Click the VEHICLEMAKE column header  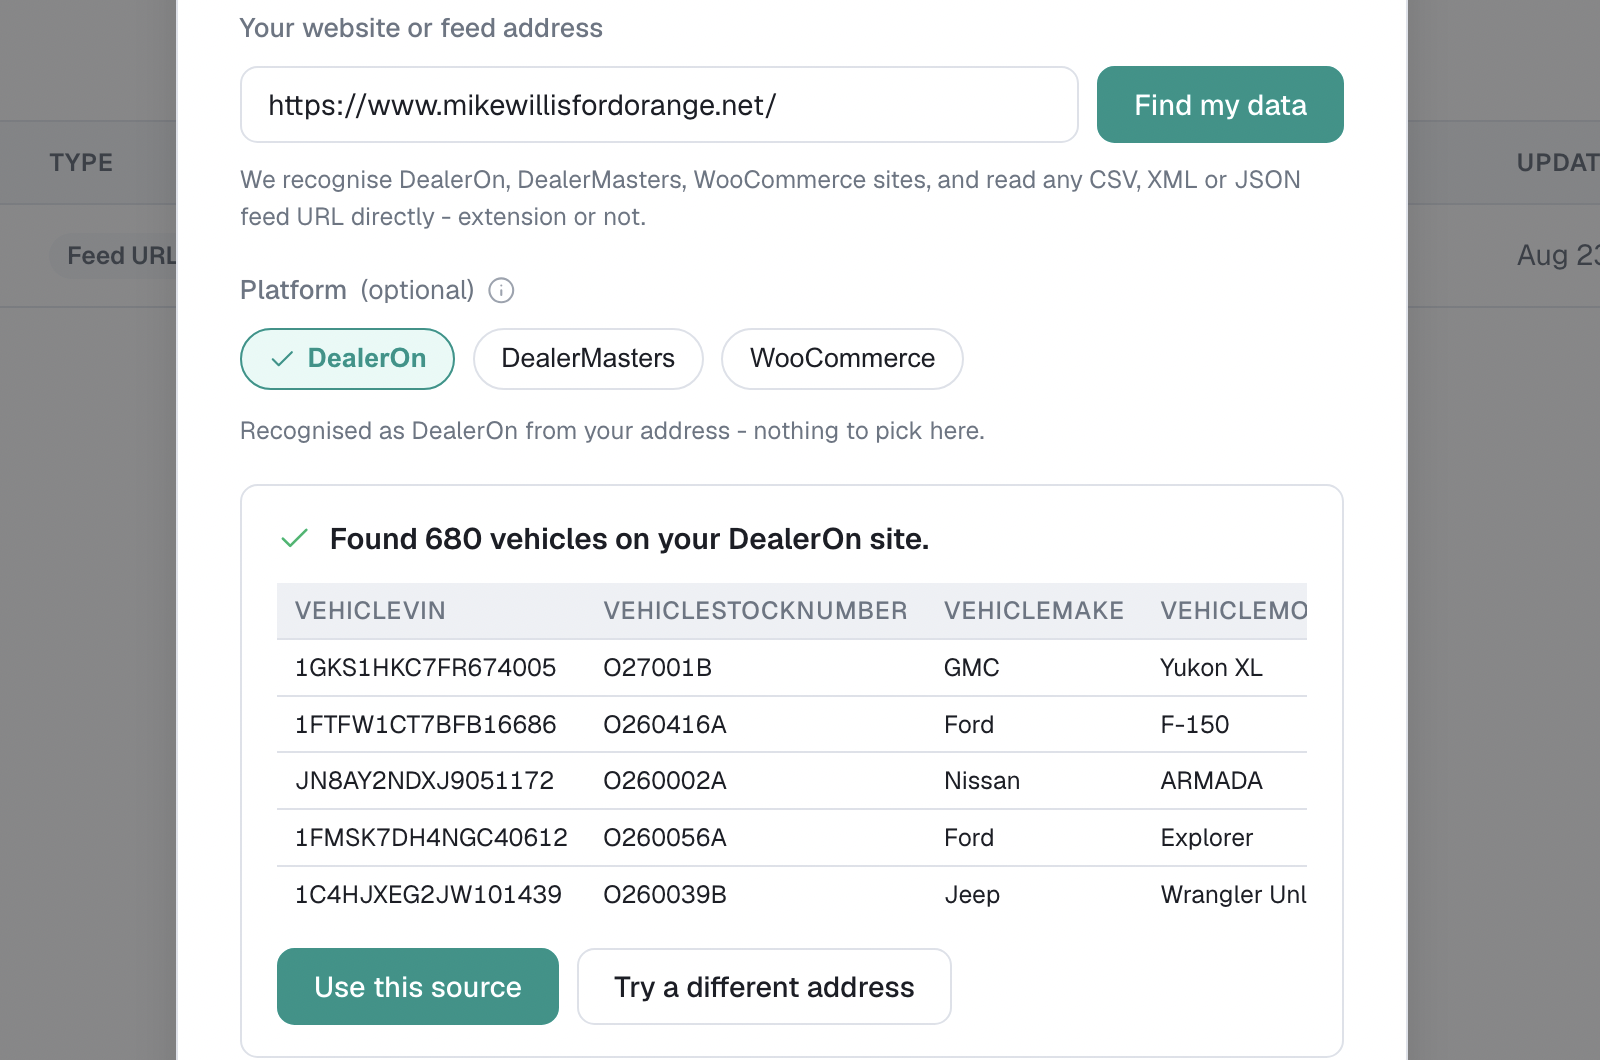(1034, 611)
